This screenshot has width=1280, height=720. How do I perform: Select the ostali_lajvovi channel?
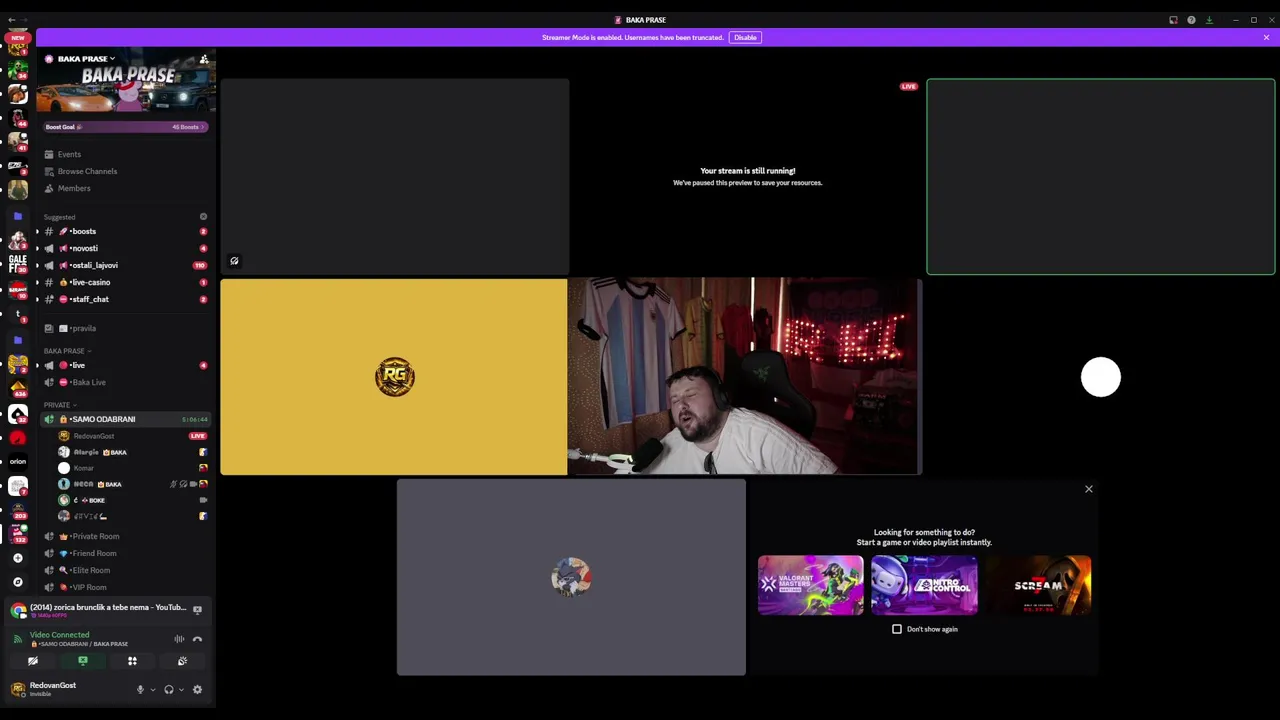coord(124,265)
